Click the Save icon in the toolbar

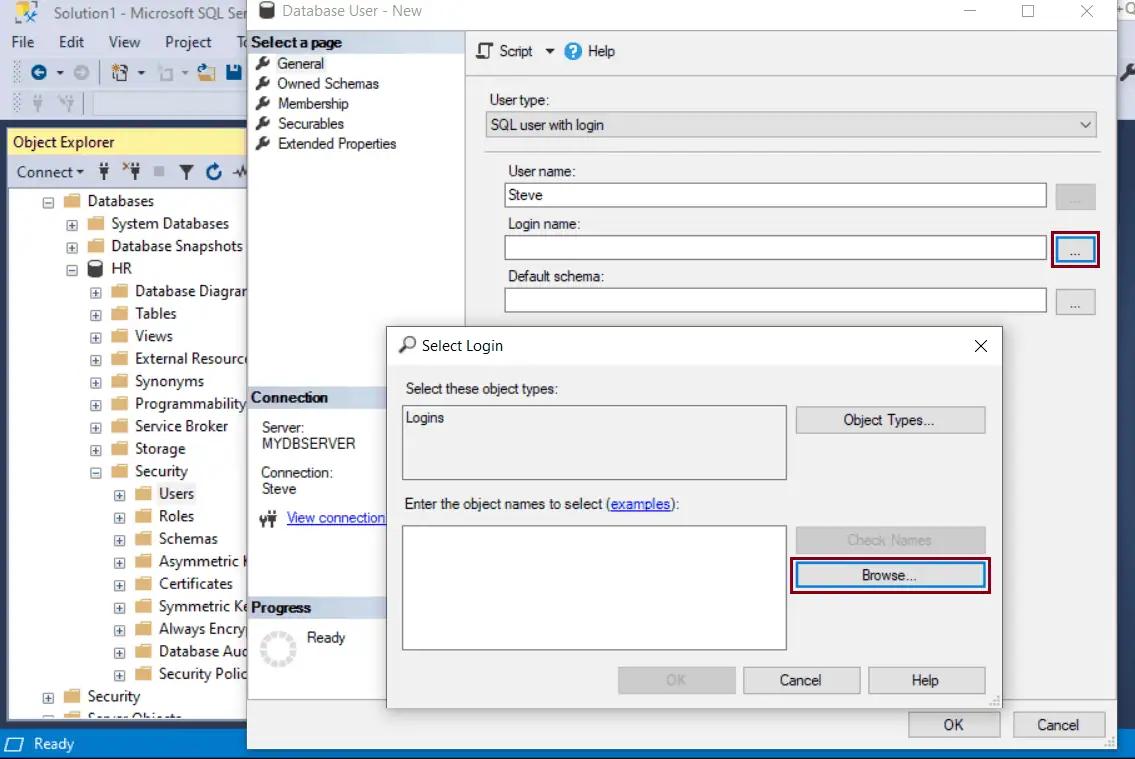coord(233,72)
